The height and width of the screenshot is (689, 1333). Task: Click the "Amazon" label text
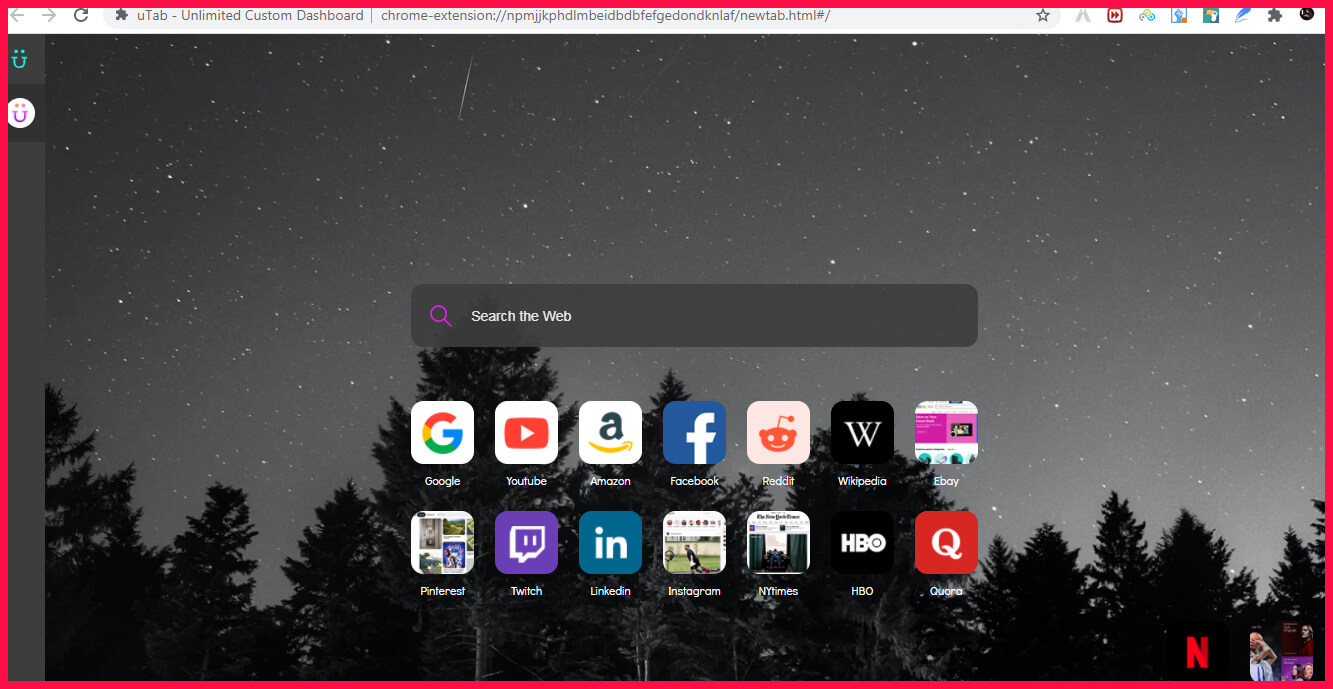point(610,481)
